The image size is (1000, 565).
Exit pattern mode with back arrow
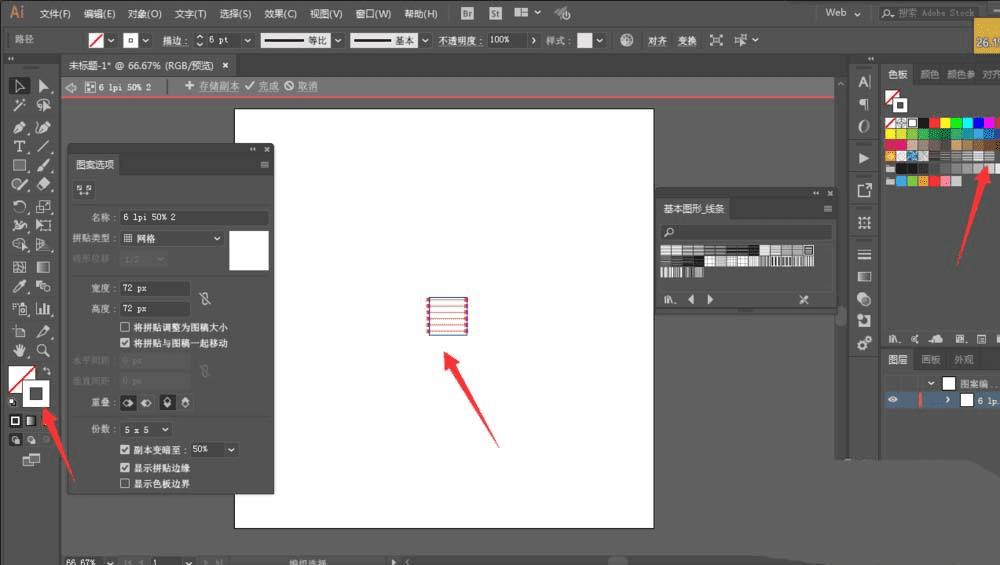tap(71, 87)
